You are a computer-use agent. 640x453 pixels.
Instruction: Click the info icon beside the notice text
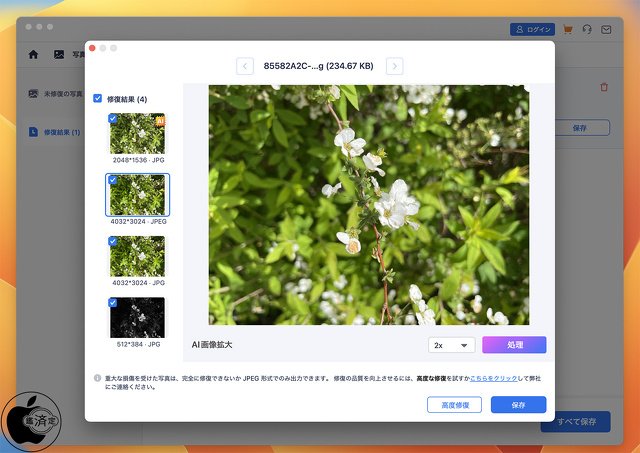[98, 378]
